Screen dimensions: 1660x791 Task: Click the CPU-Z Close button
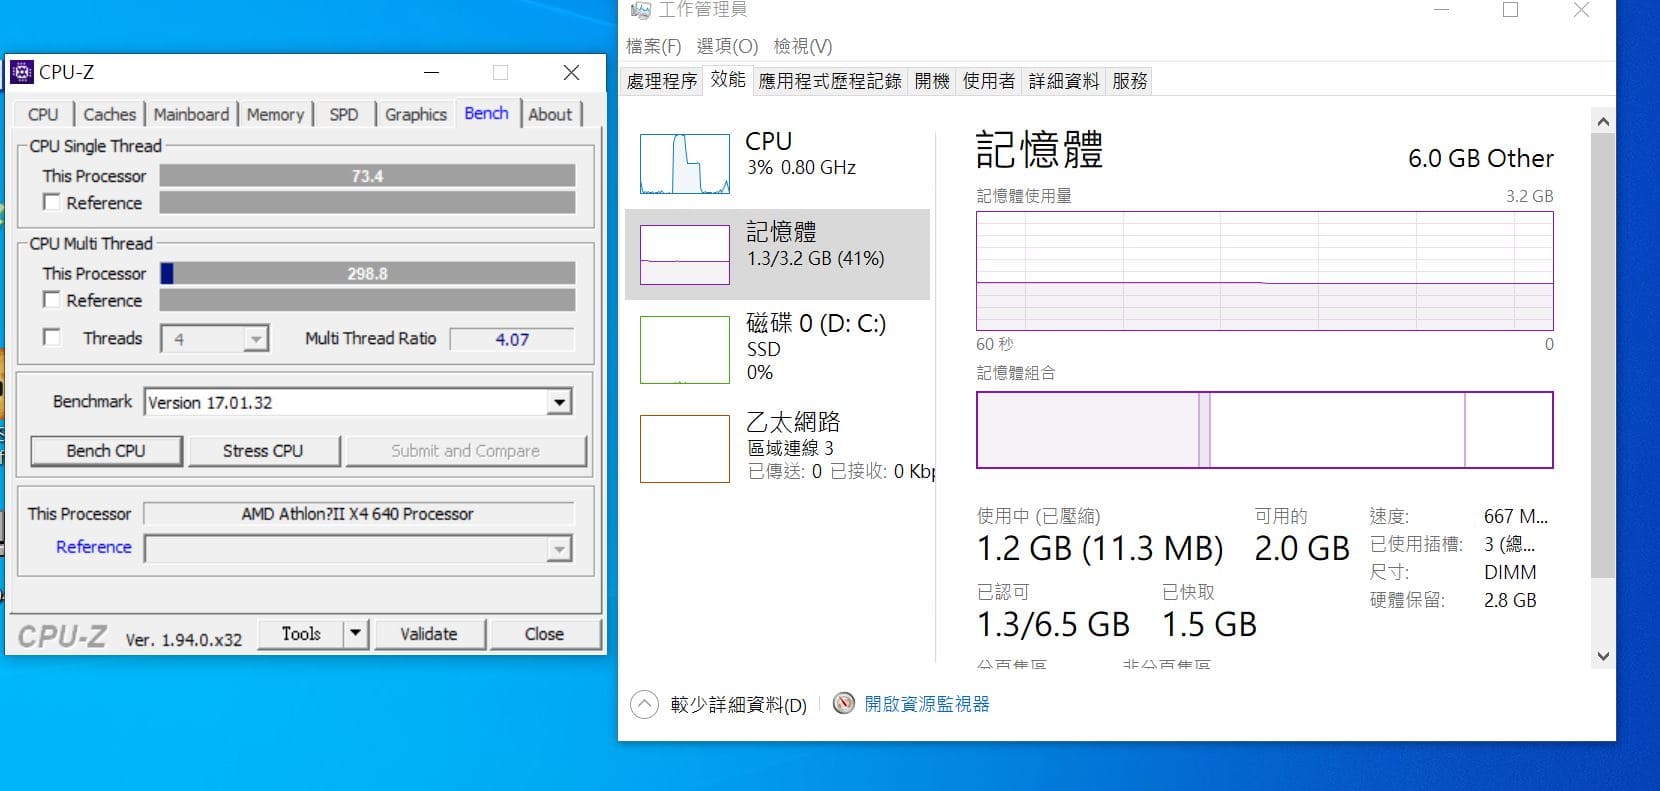(544, 634)
